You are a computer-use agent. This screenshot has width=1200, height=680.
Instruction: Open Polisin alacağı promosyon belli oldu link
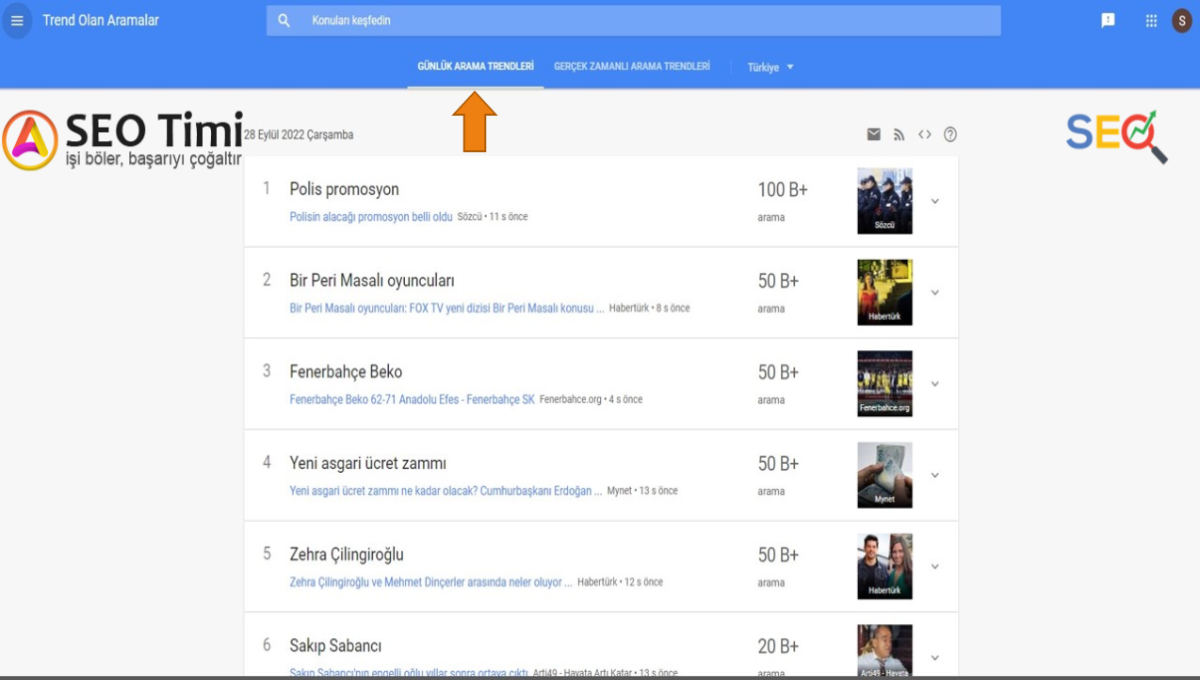371,217
